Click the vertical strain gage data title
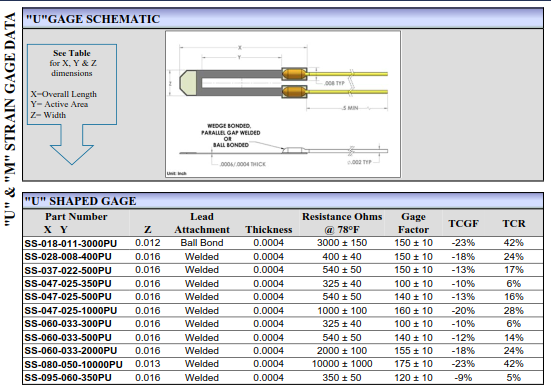Screen dimensions: 551x391 [10, 119]
